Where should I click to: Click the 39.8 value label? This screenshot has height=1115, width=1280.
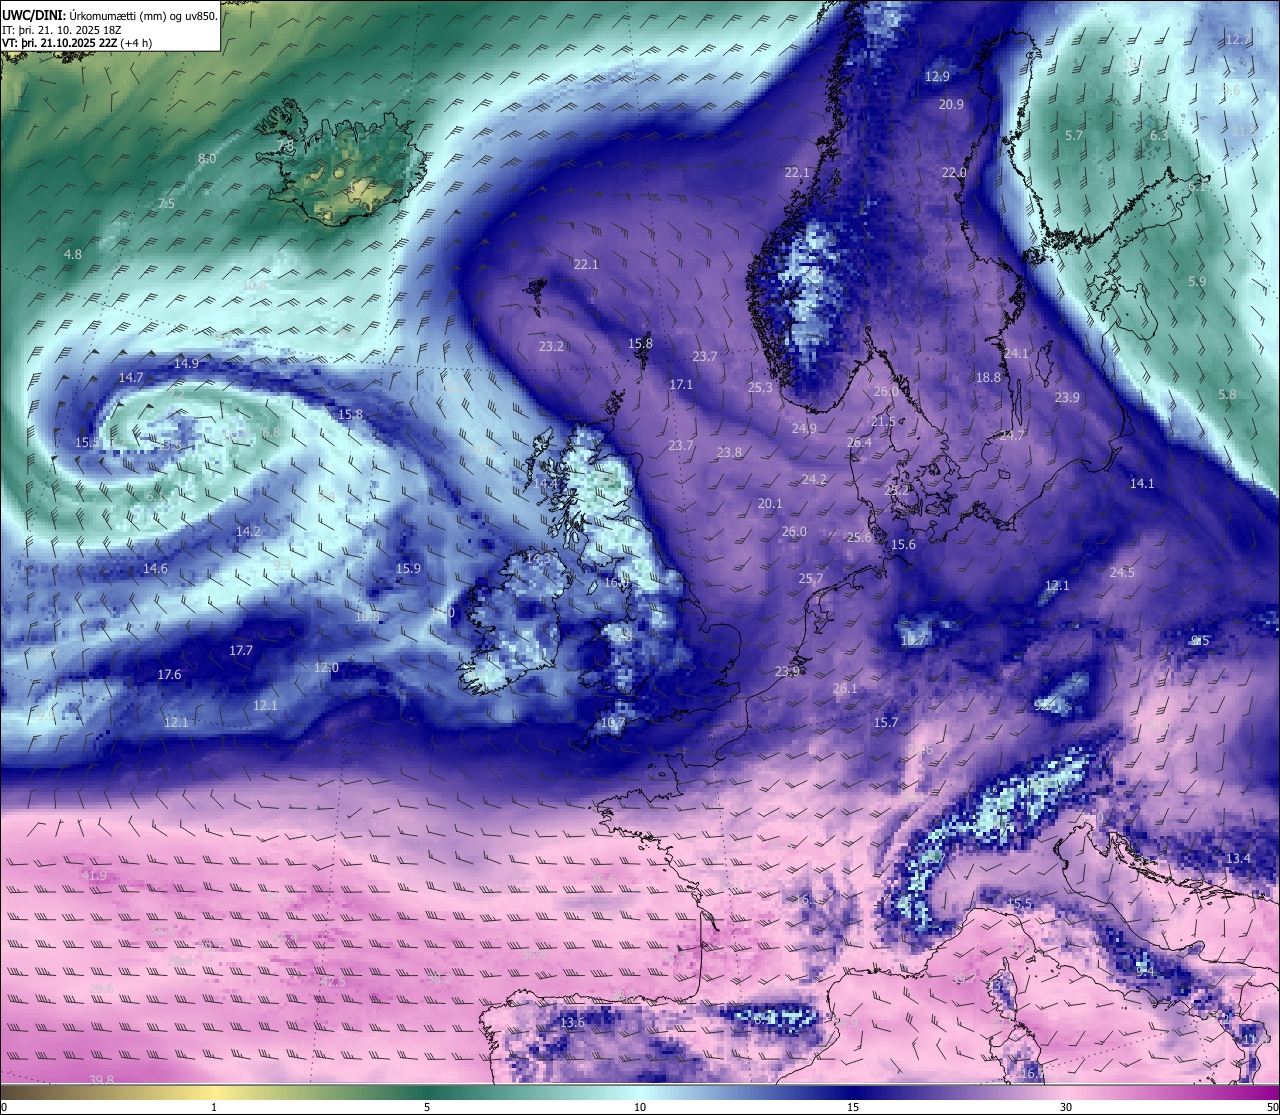point(101,1080)
